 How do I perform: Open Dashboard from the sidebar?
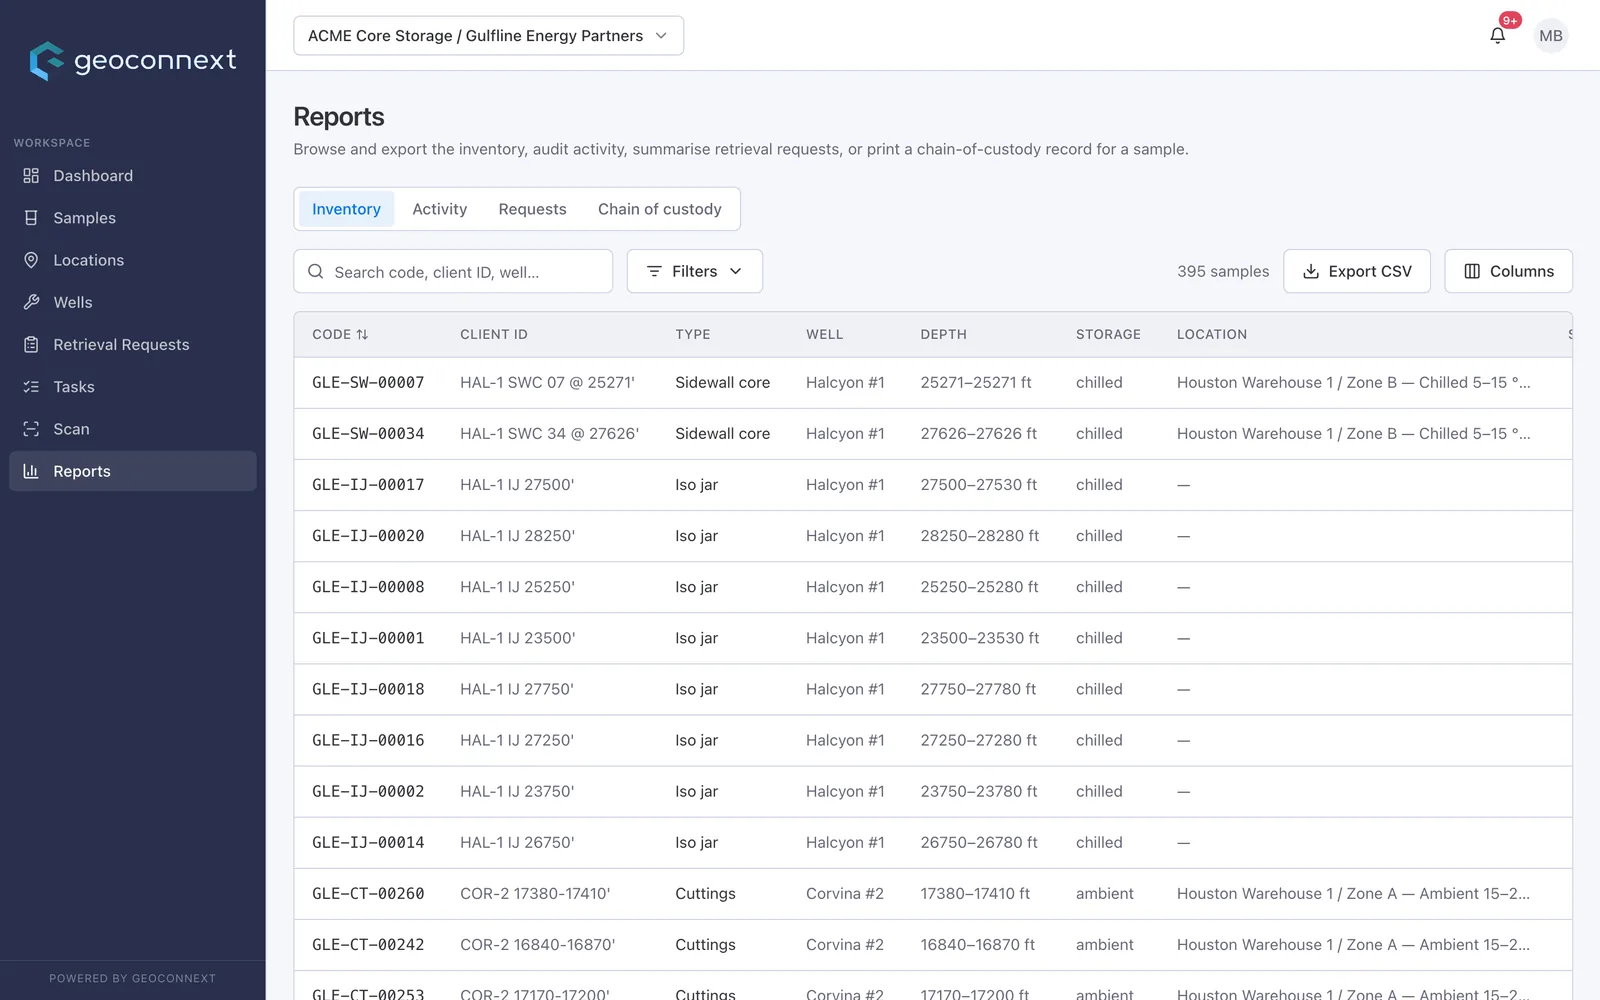click(x=133, y=176)
